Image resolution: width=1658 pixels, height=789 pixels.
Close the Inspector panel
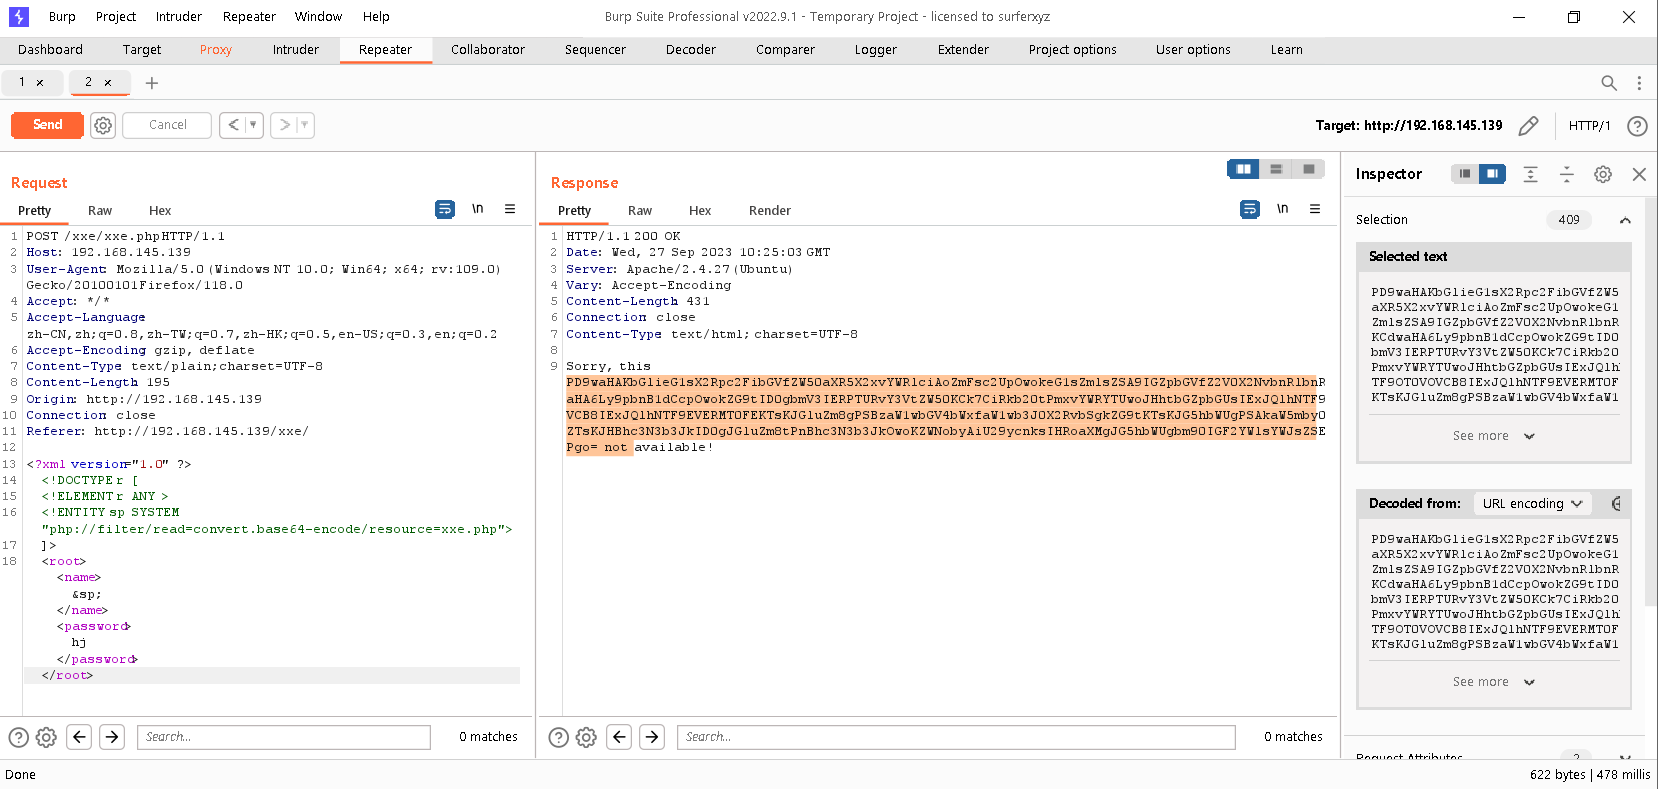click(x=1639, y=174)
